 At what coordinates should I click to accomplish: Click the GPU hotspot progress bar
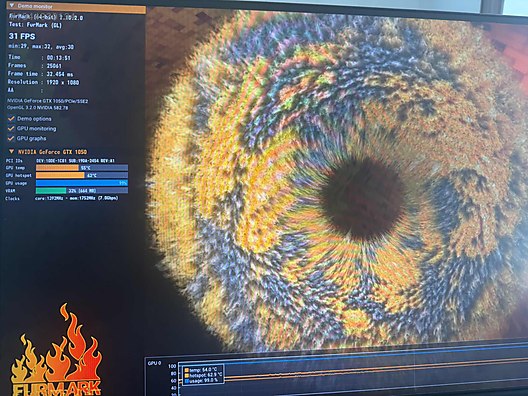pos(82,175)
